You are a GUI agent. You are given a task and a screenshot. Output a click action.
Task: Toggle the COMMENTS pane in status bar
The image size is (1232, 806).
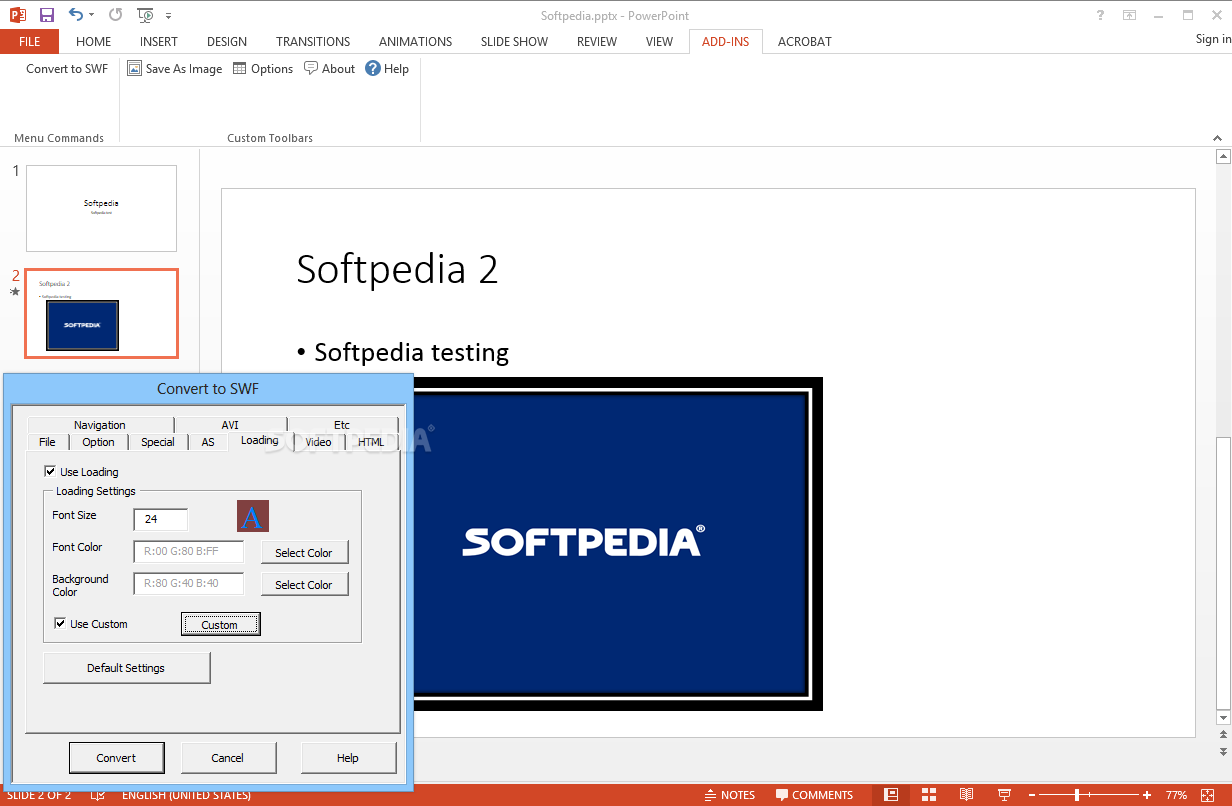pyautogui.click(x=814, y=795)
